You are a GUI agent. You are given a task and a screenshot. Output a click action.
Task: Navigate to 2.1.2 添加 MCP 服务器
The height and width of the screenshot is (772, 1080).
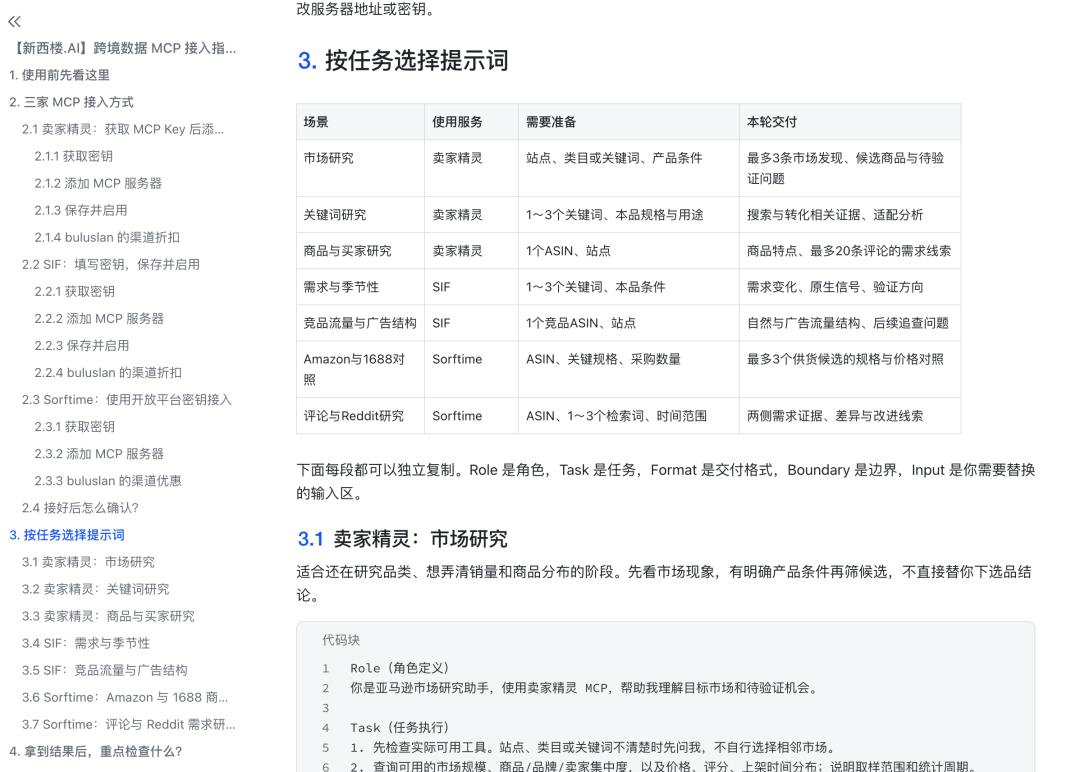coord(98,183)
